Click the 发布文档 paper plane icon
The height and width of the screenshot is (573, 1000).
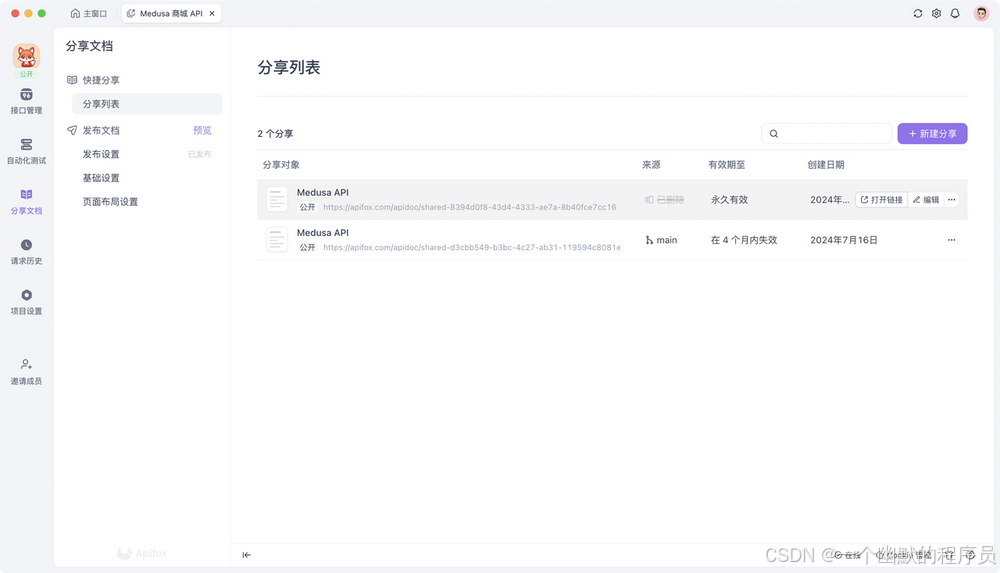click(x=72, y=130)
